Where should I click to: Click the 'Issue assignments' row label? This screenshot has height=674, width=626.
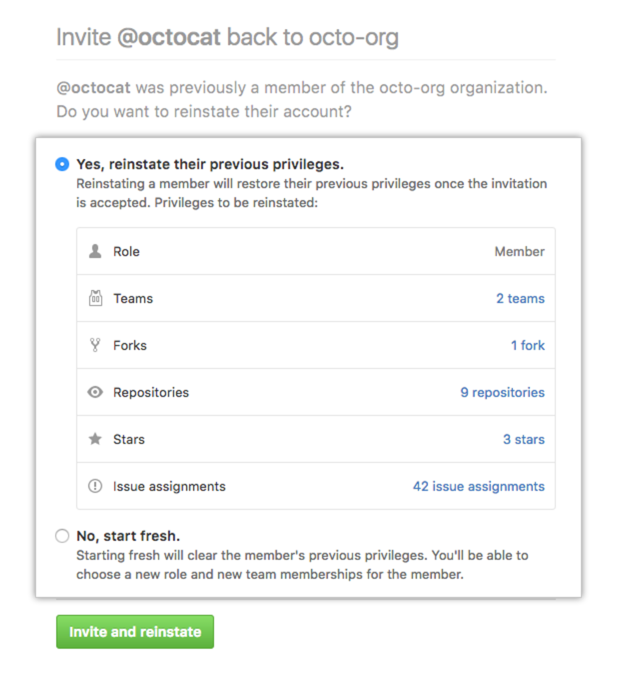click(169, 486)
